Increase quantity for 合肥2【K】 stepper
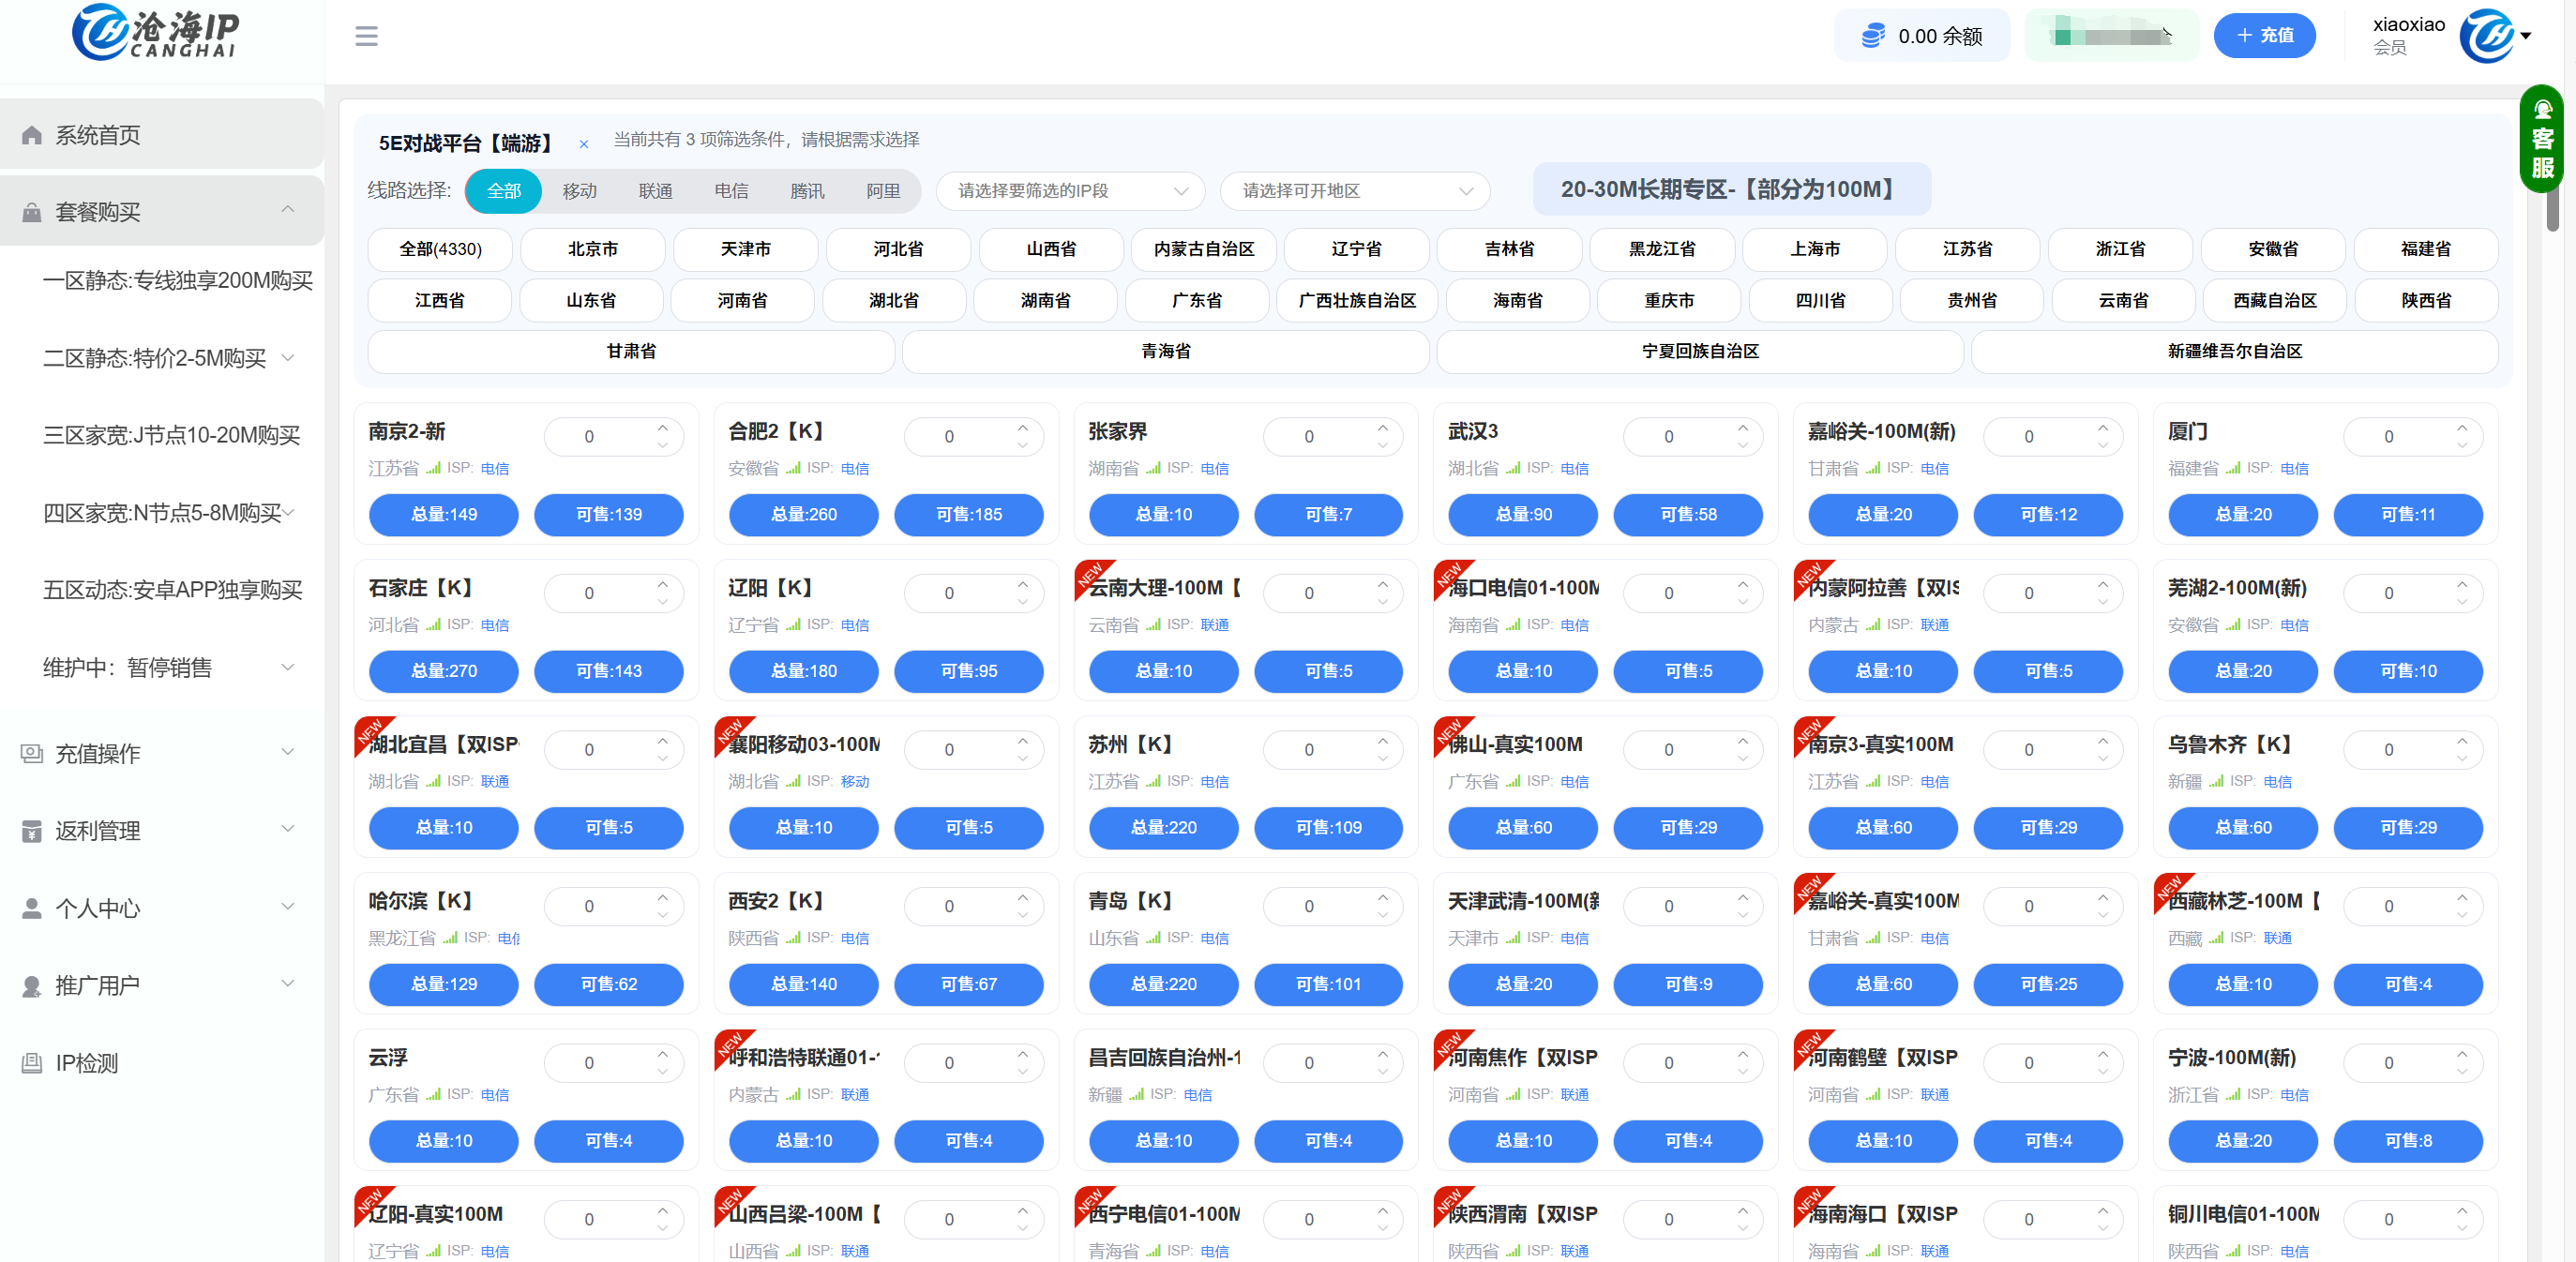The image size is (2576, 1262). point(1022,428)
